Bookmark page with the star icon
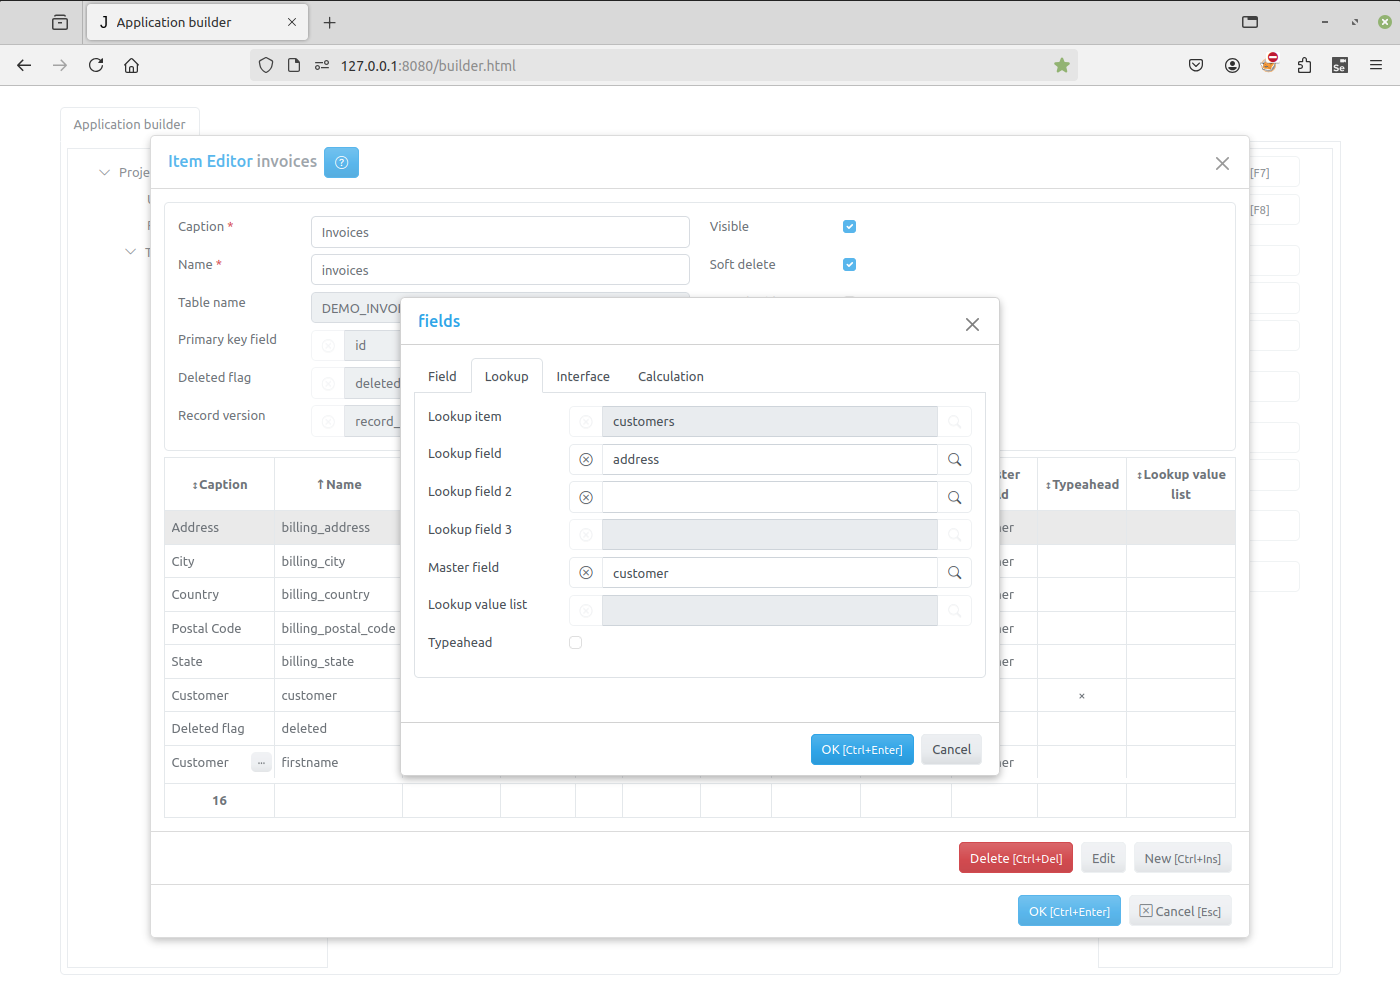Image resolution: width=1400 pixels, height=987 pixels. [1061, 66]
